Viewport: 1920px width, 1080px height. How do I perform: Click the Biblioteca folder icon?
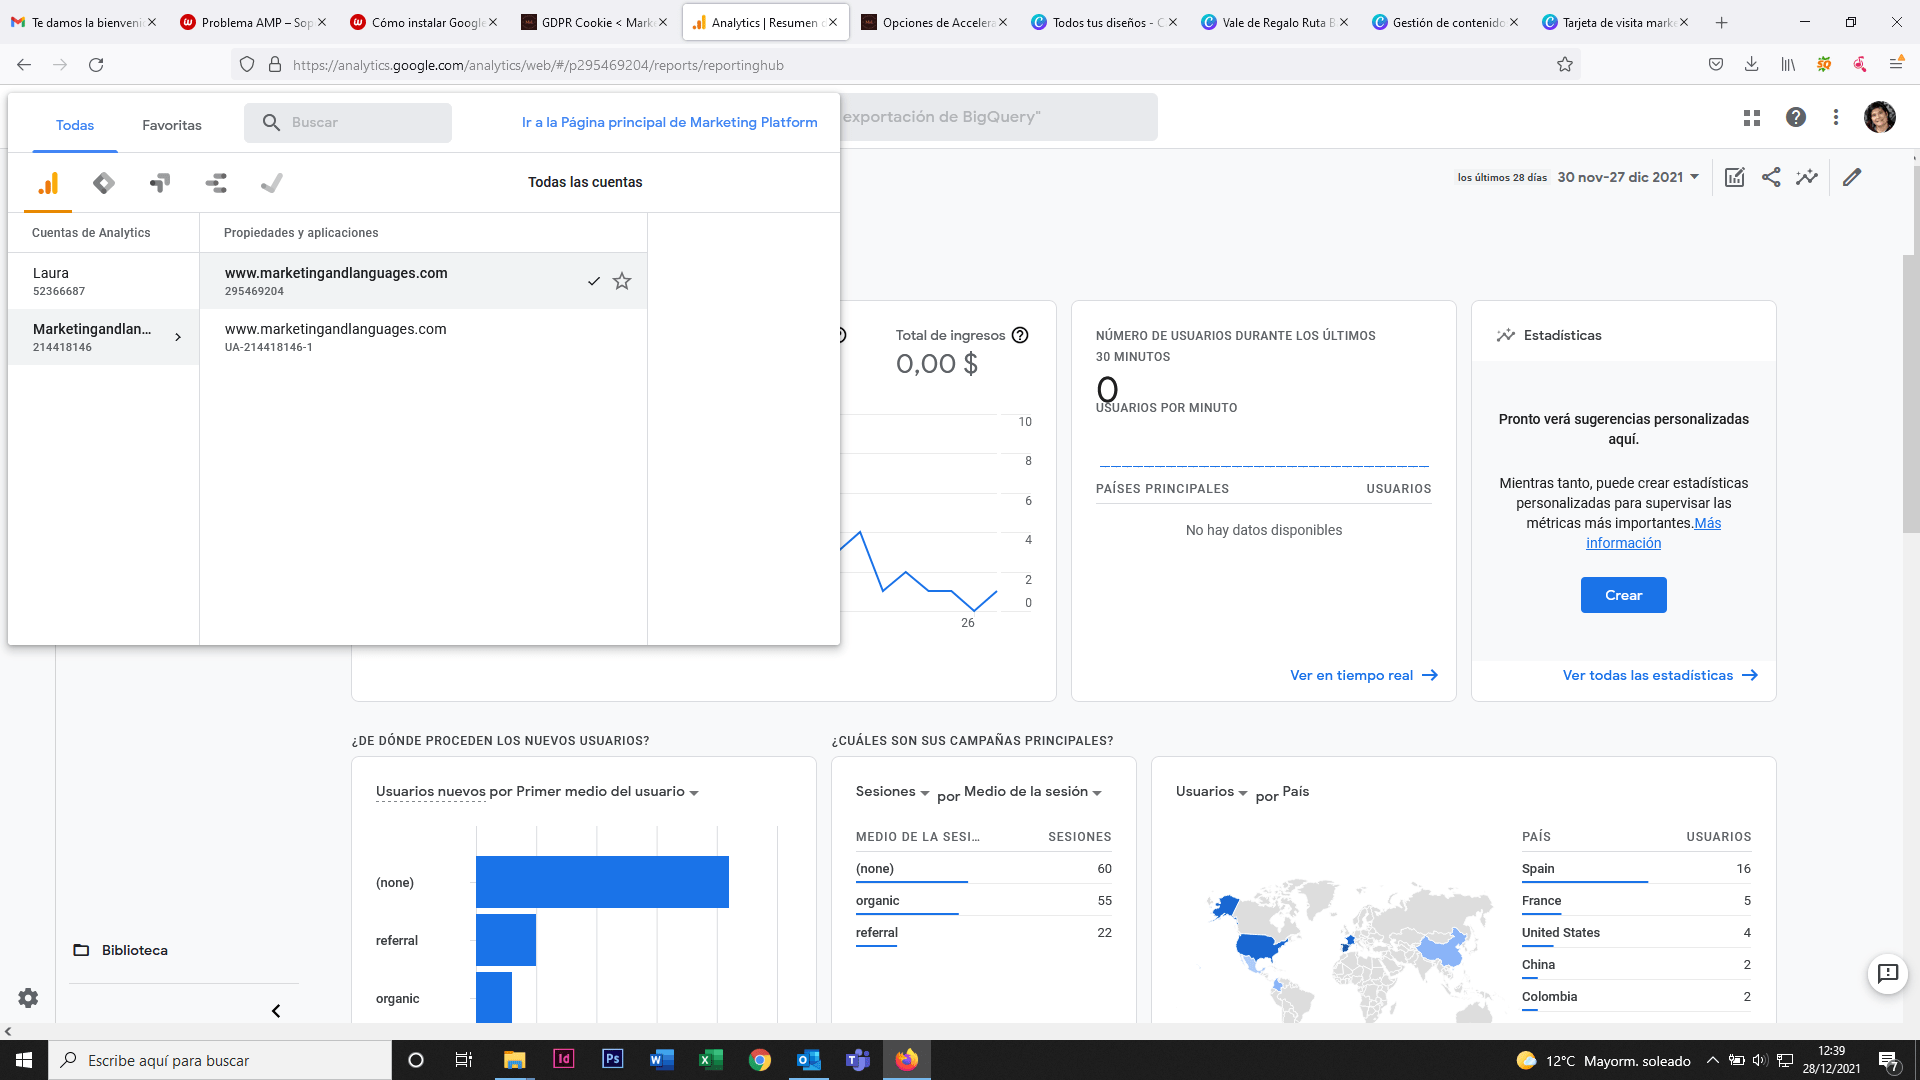pyautogui.click(x=82, y=950)
